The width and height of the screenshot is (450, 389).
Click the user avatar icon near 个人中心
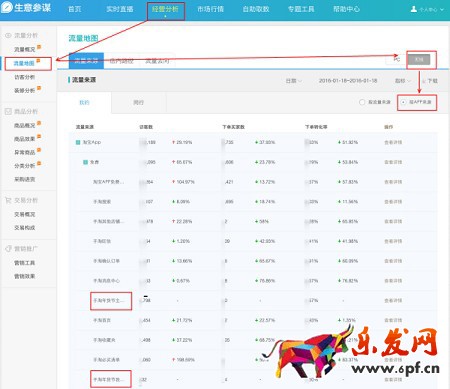click(414, 9)
